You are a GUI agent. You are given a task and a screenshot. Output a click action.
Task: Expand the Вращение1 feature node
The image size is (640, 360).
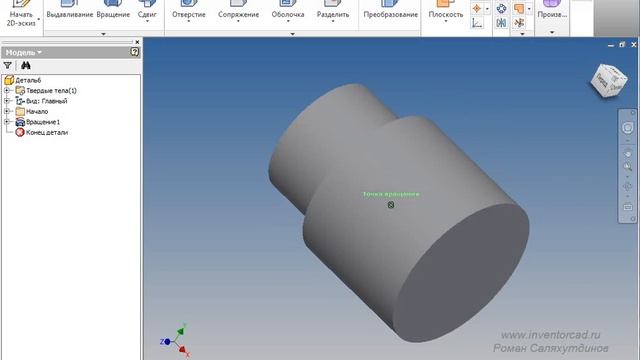point(7,122)
